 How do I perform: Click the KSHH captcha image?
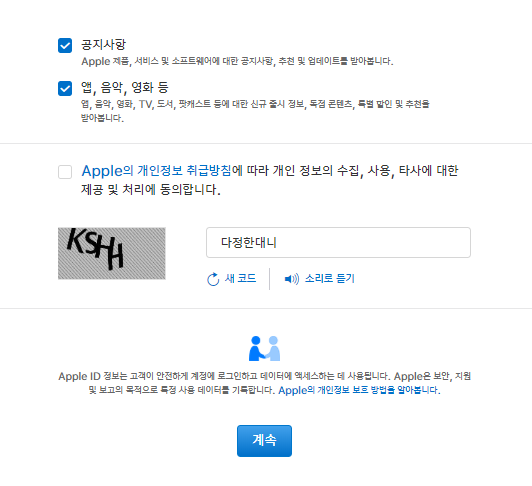pos(112,253)
